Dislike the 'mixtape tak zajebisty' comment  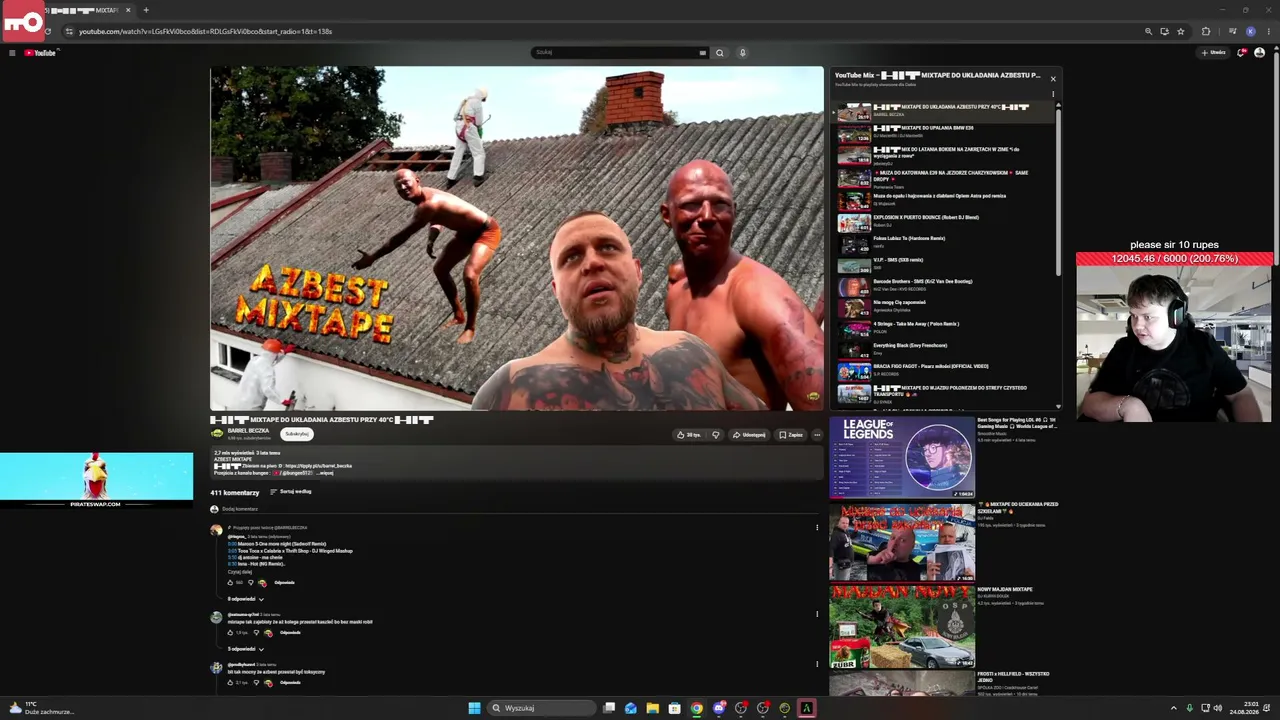click(256, 633)
